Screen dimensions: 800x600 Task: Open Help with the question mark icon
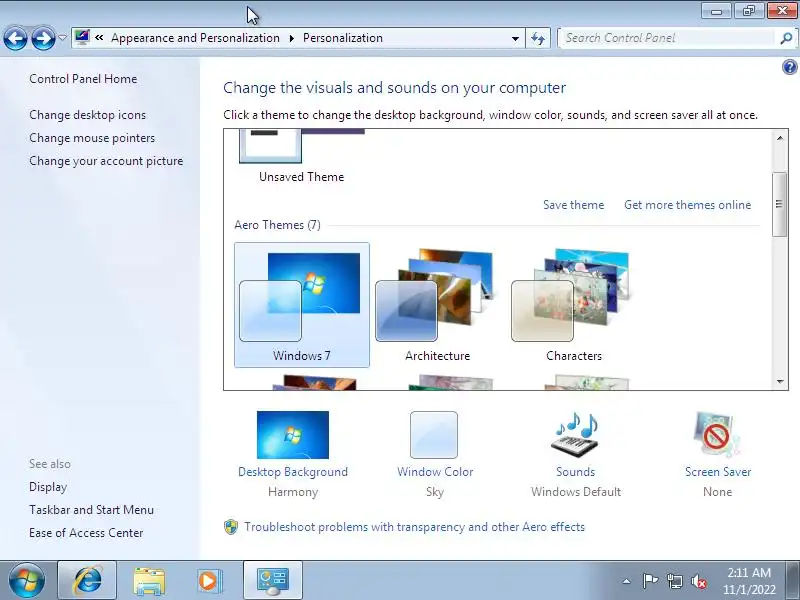pyautogui.click(x=789, y=67)
